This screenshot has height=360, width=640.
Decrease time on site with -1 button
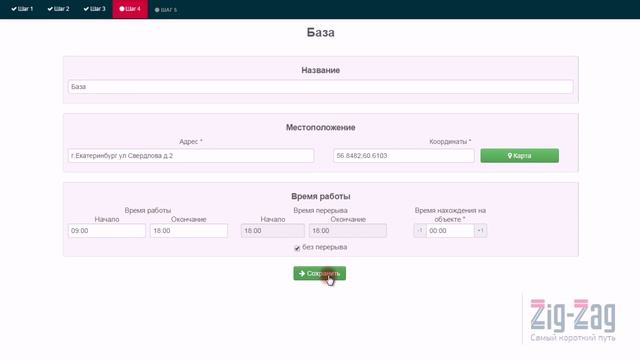coord(420,231)
